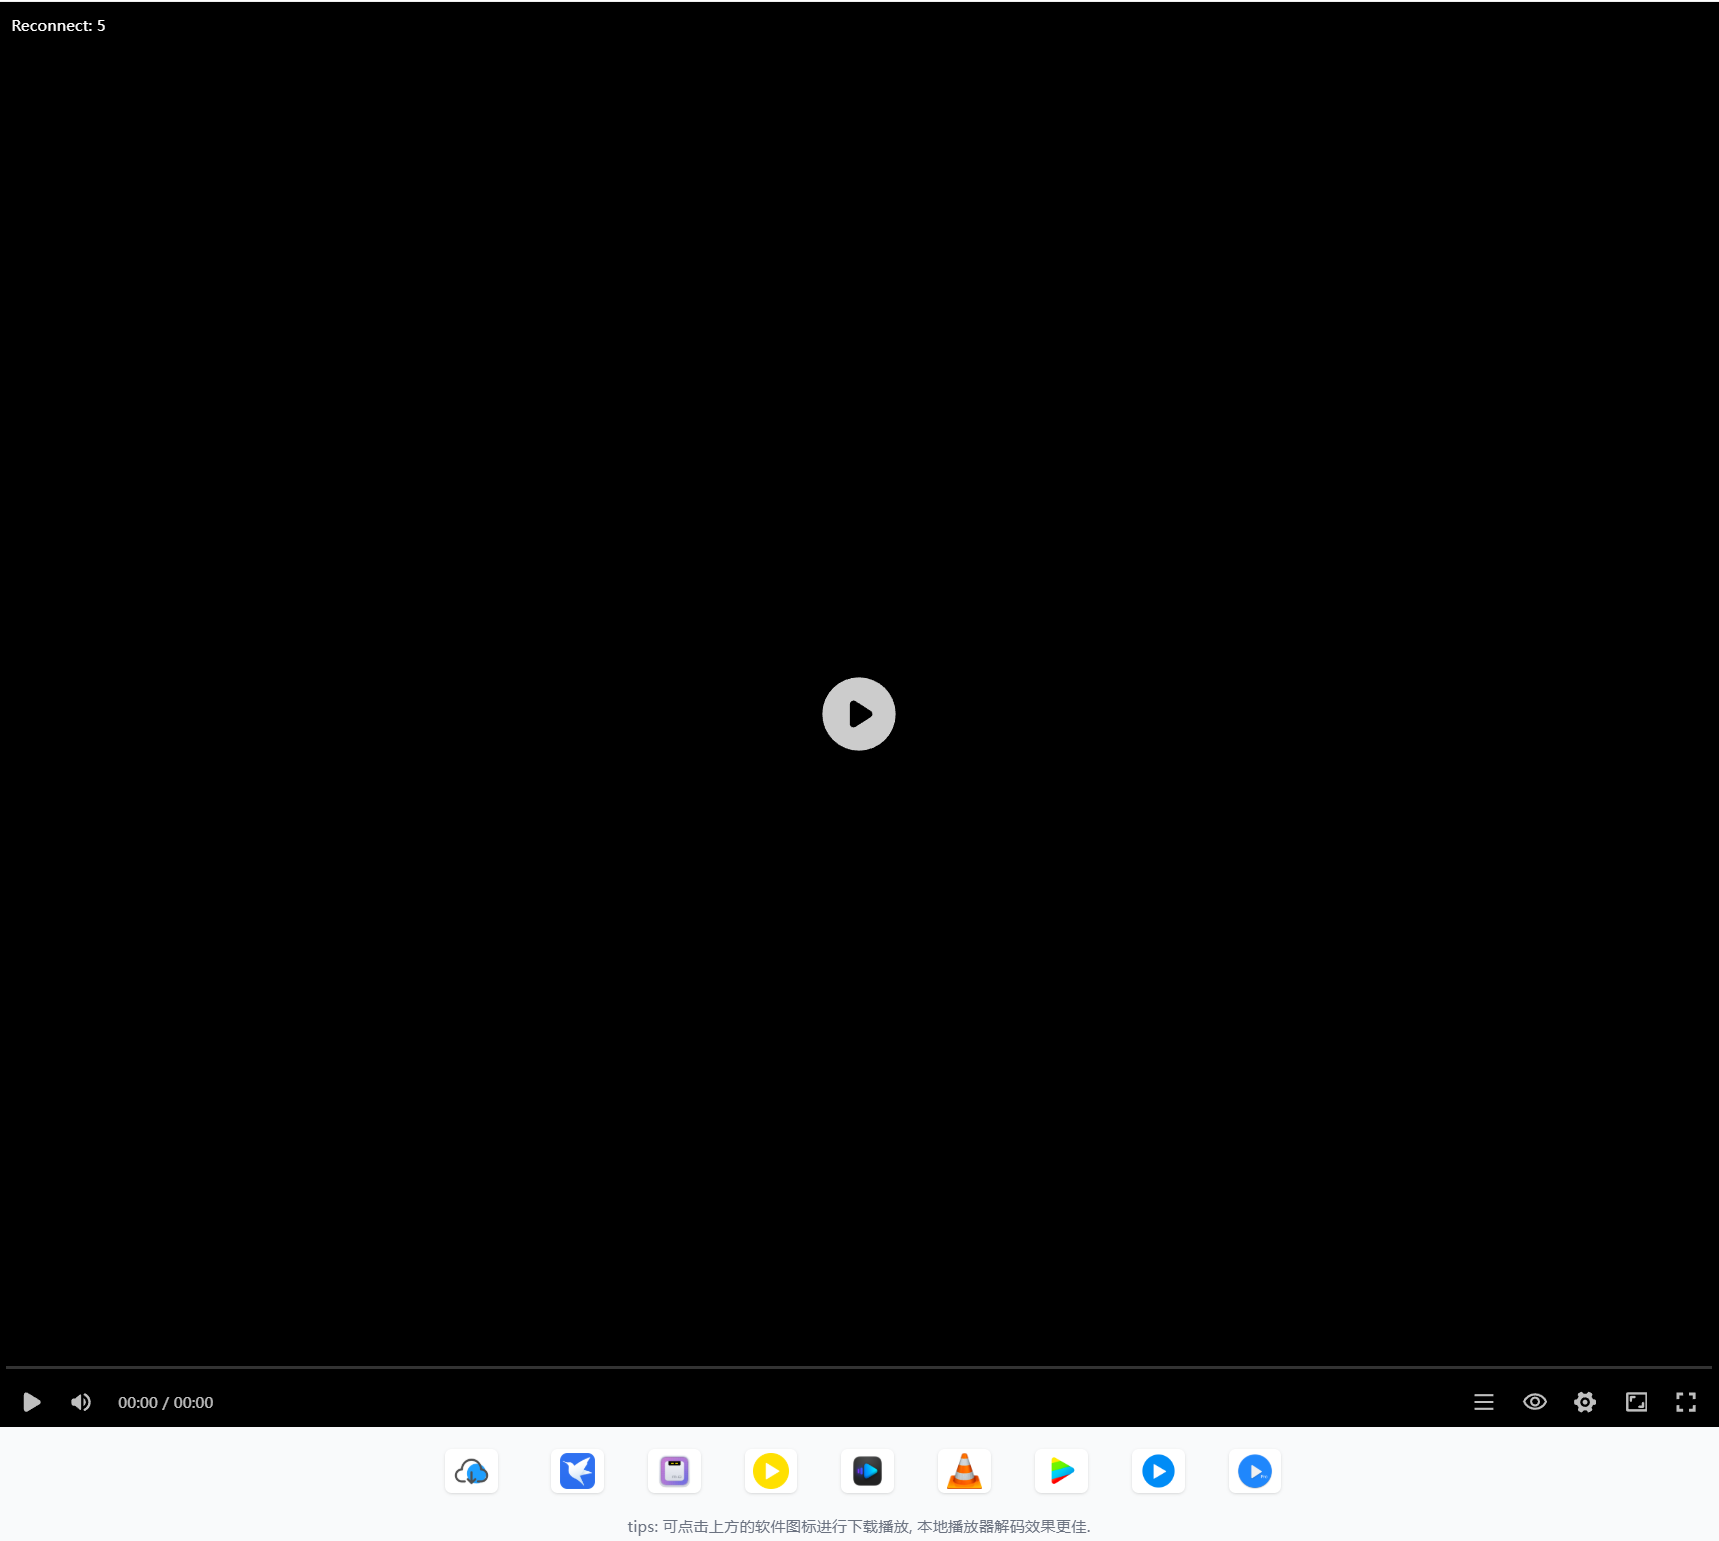Open the playlist menu with three lines
The width and height of the screenshot is (1719, 1541).
point(1484,1402)
